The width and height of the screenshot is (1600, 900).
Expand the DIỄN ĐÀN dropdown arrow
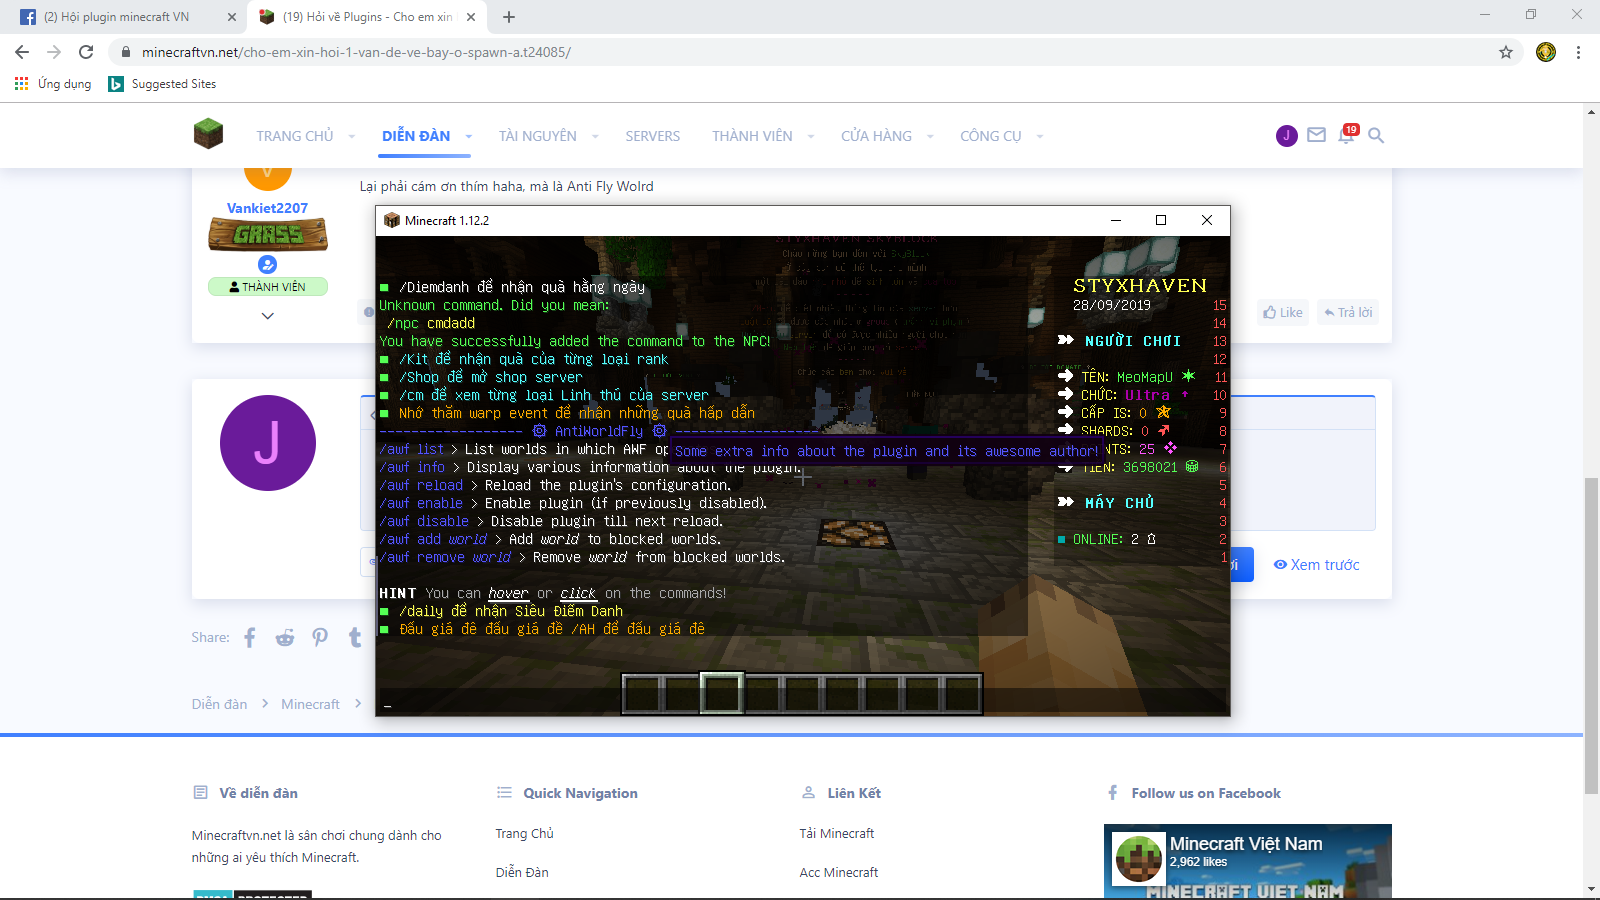(468, 137)
